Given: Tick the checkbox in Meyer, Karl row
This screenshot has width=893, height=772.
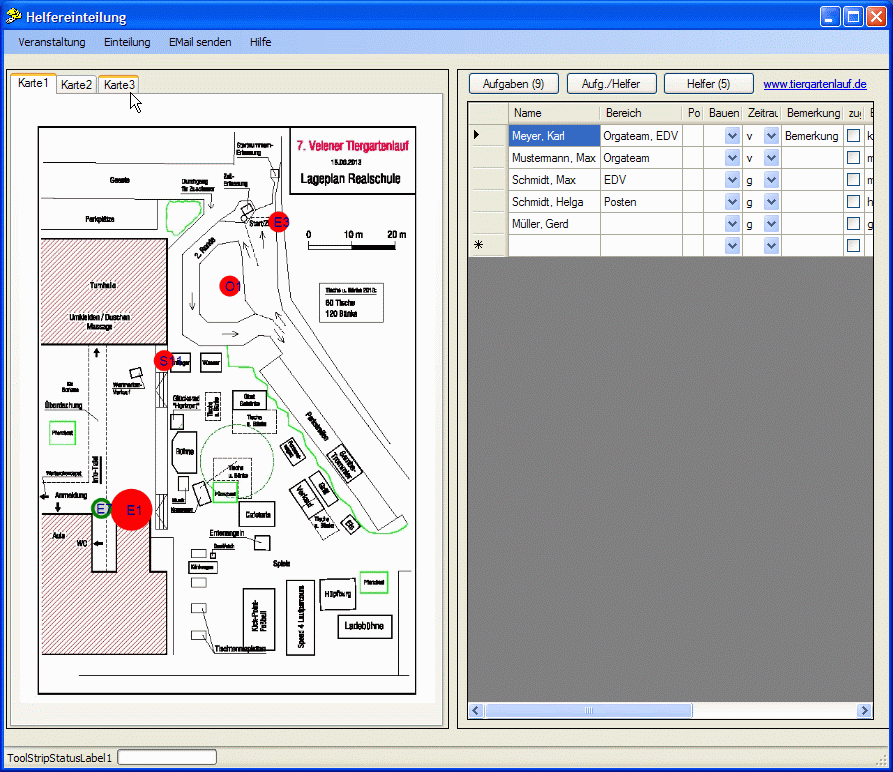Looking at the screenshot, I should pyautogui.click(x=853, y=135).
